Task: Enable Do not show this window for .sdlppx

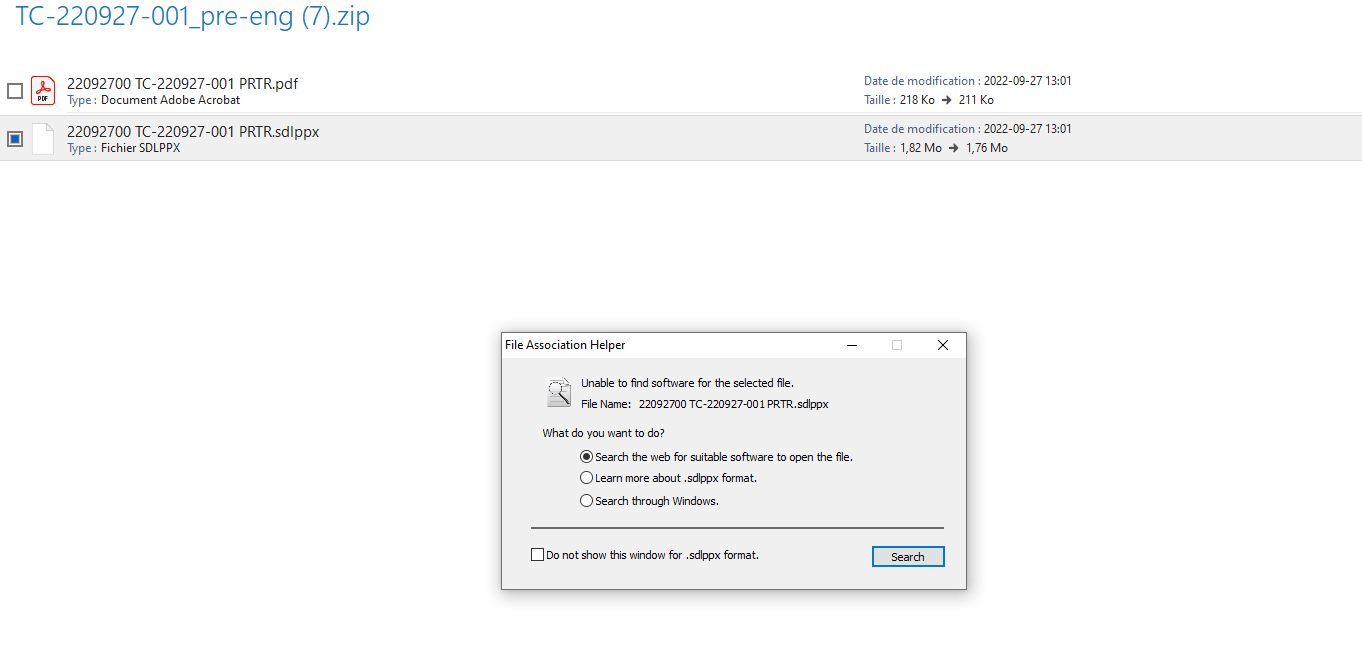Action: [x=537, y=554]
